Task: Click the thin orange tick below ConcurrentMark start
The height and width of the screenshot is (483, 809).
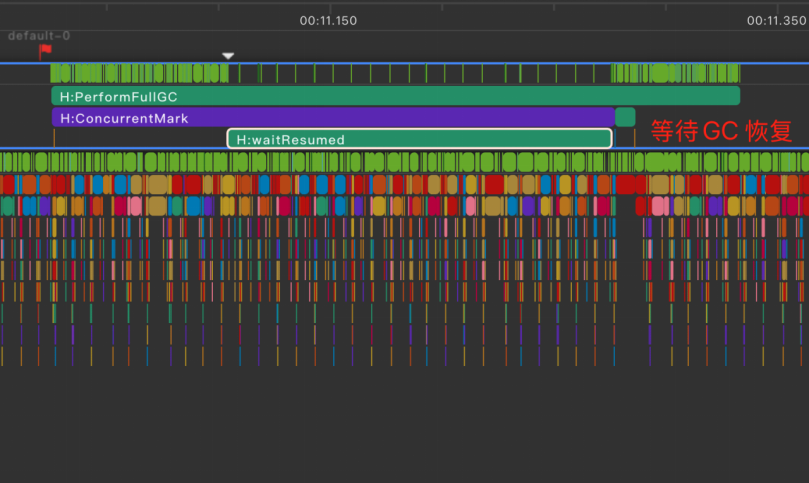Action: point(54,138)
